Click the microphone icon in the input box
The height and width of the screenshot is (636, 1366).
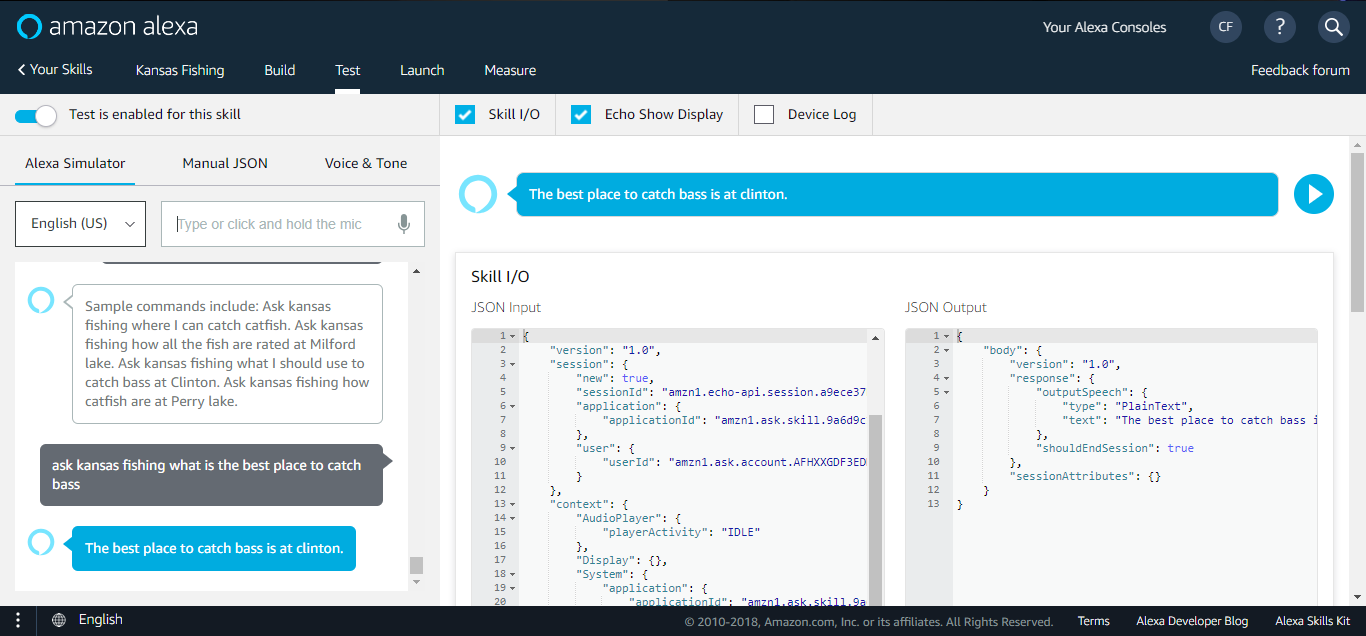[x=404, y=224]
